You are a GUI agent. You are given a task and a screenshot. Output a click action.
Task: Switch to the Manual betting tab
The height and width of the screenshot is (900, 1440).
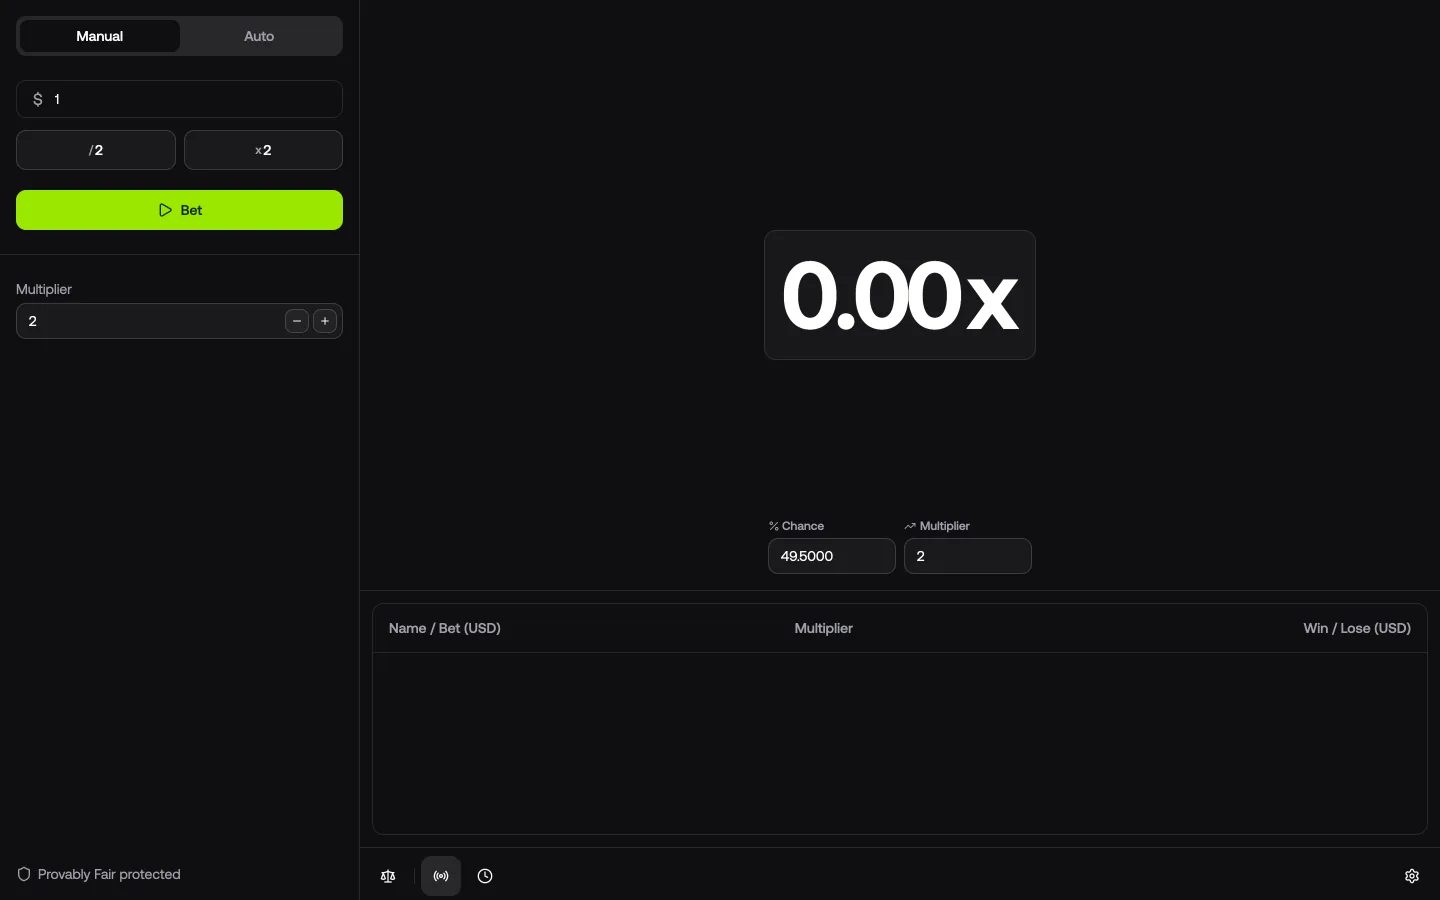100,36
